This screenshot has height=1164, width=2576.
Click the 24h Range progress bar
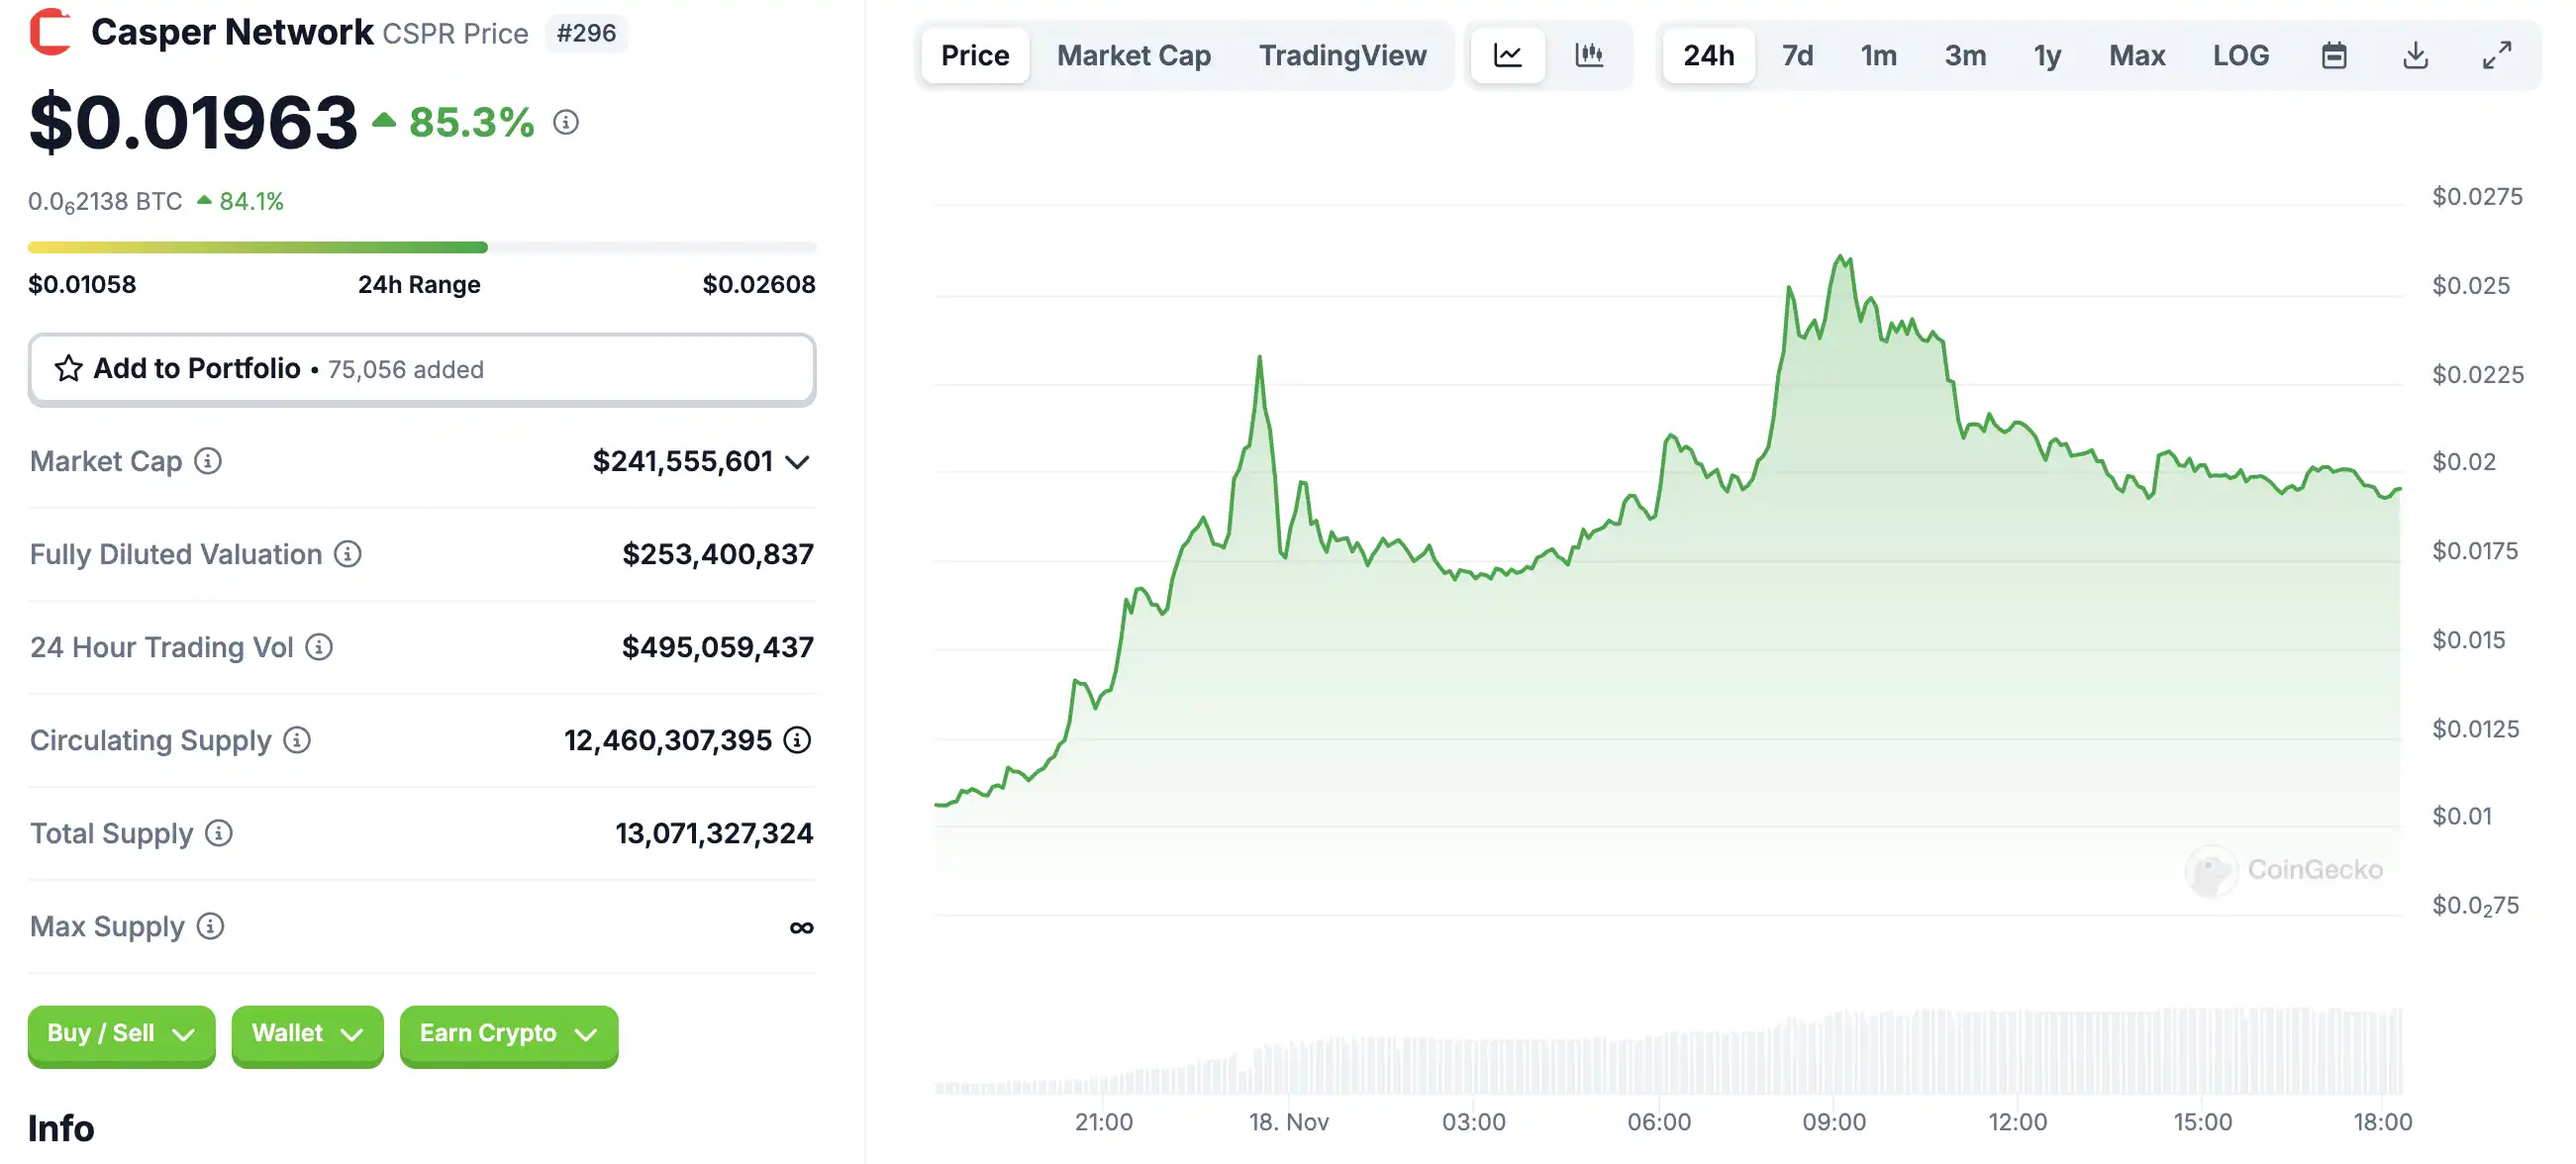pyautogui.click(x=421, y=247)
